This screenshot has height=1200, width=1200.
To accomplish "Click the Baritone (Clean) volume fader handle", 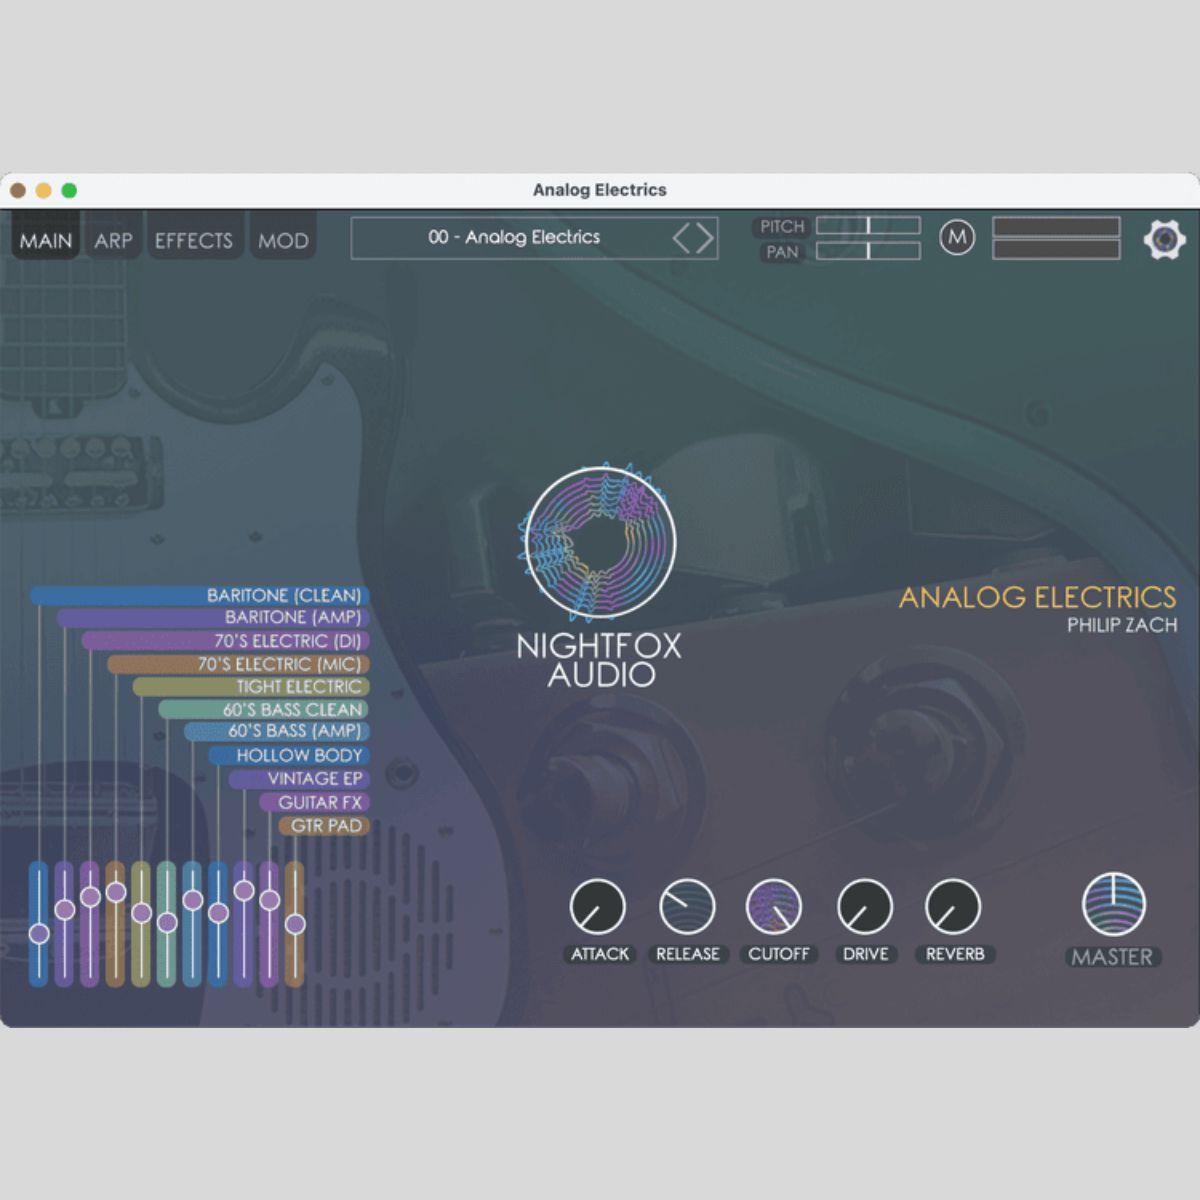I will 39,933.
